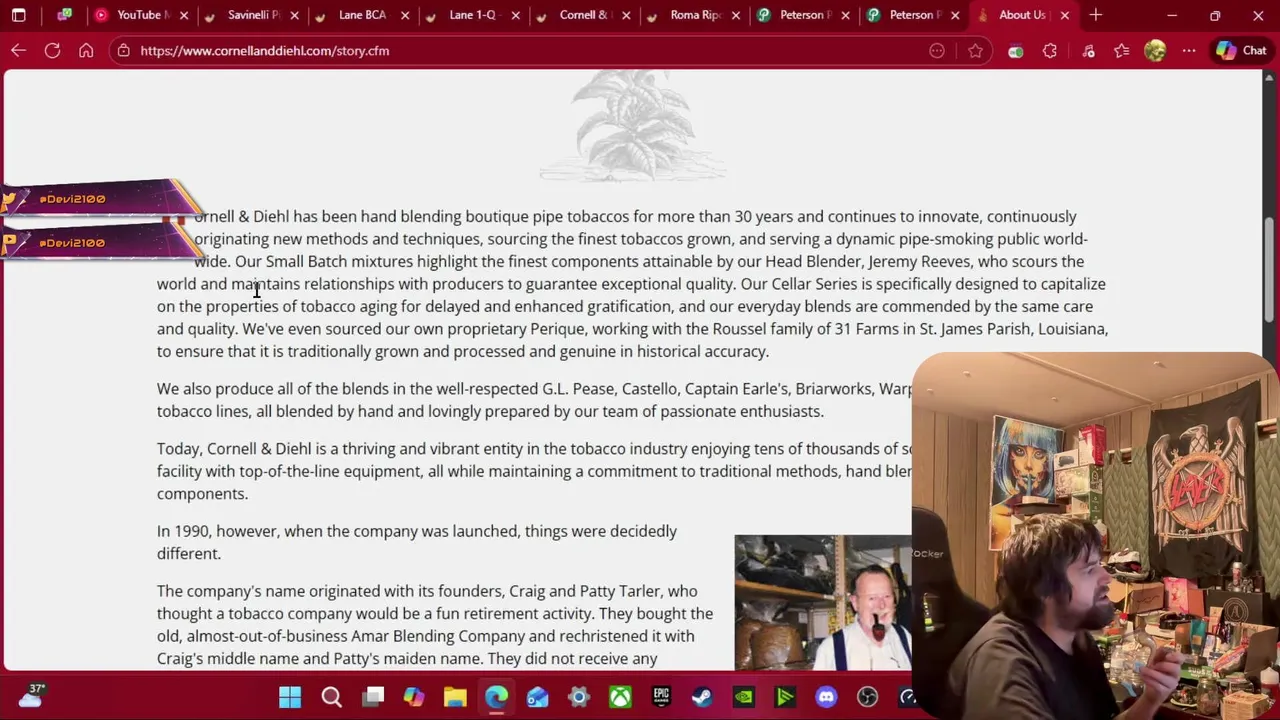Screen dimensions: 1280x720
Task: Open Discord from the taskbar
Action: tap(826, 697)
